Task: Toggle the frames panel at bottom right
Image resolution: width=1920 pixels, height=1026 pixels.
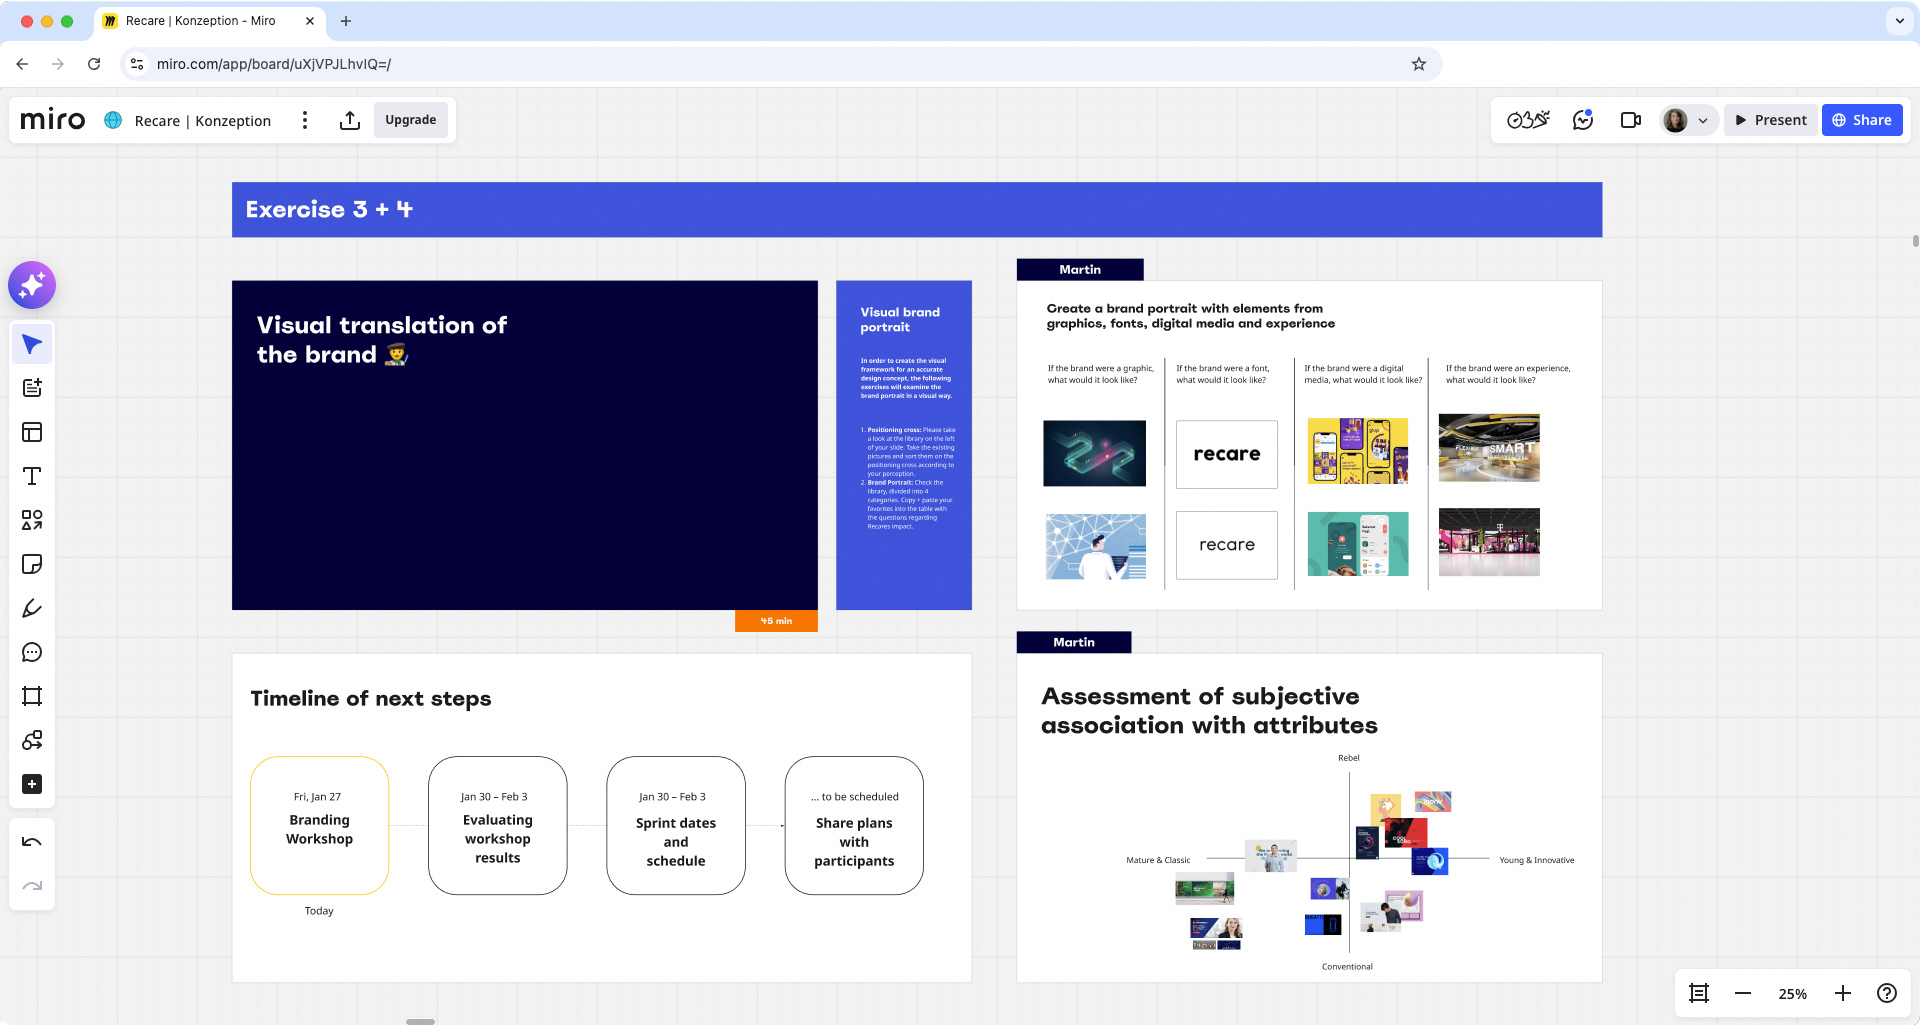Action: coord(1699,993)
